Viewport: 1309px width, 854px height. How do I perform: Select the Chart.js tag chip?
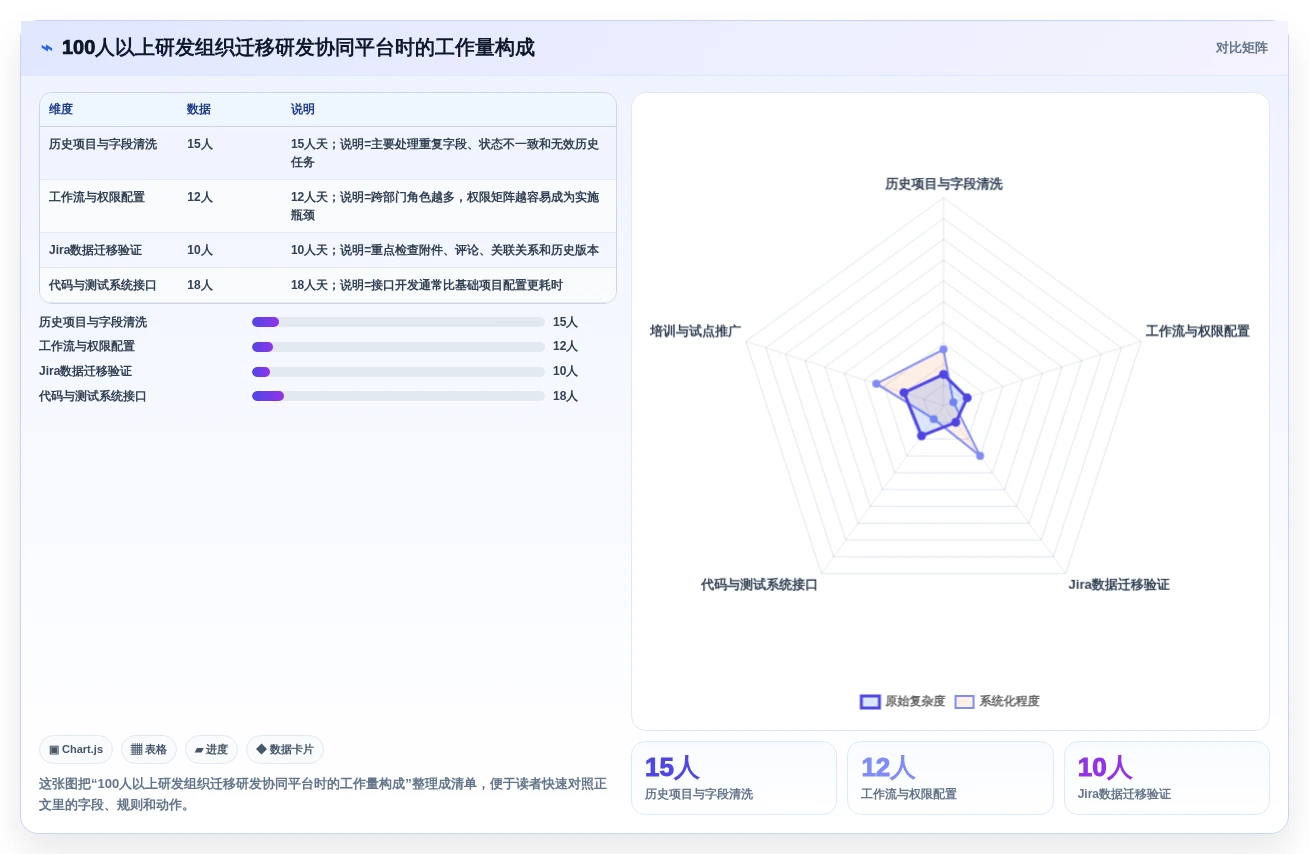pos(76,750)
